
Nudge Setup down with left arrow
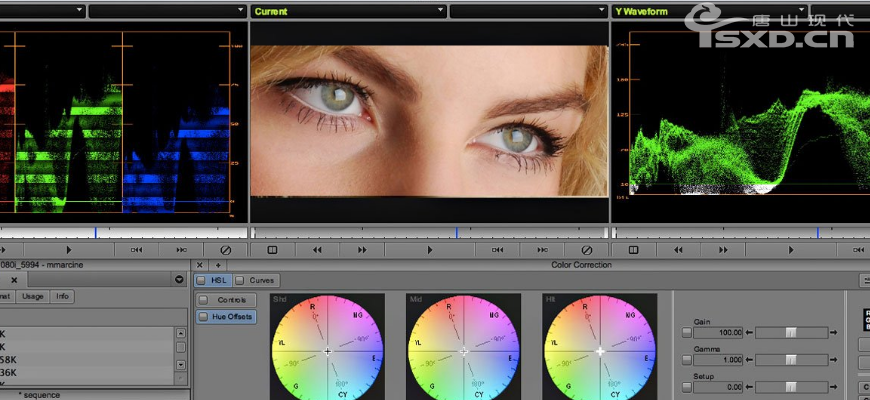coord(749,387)
